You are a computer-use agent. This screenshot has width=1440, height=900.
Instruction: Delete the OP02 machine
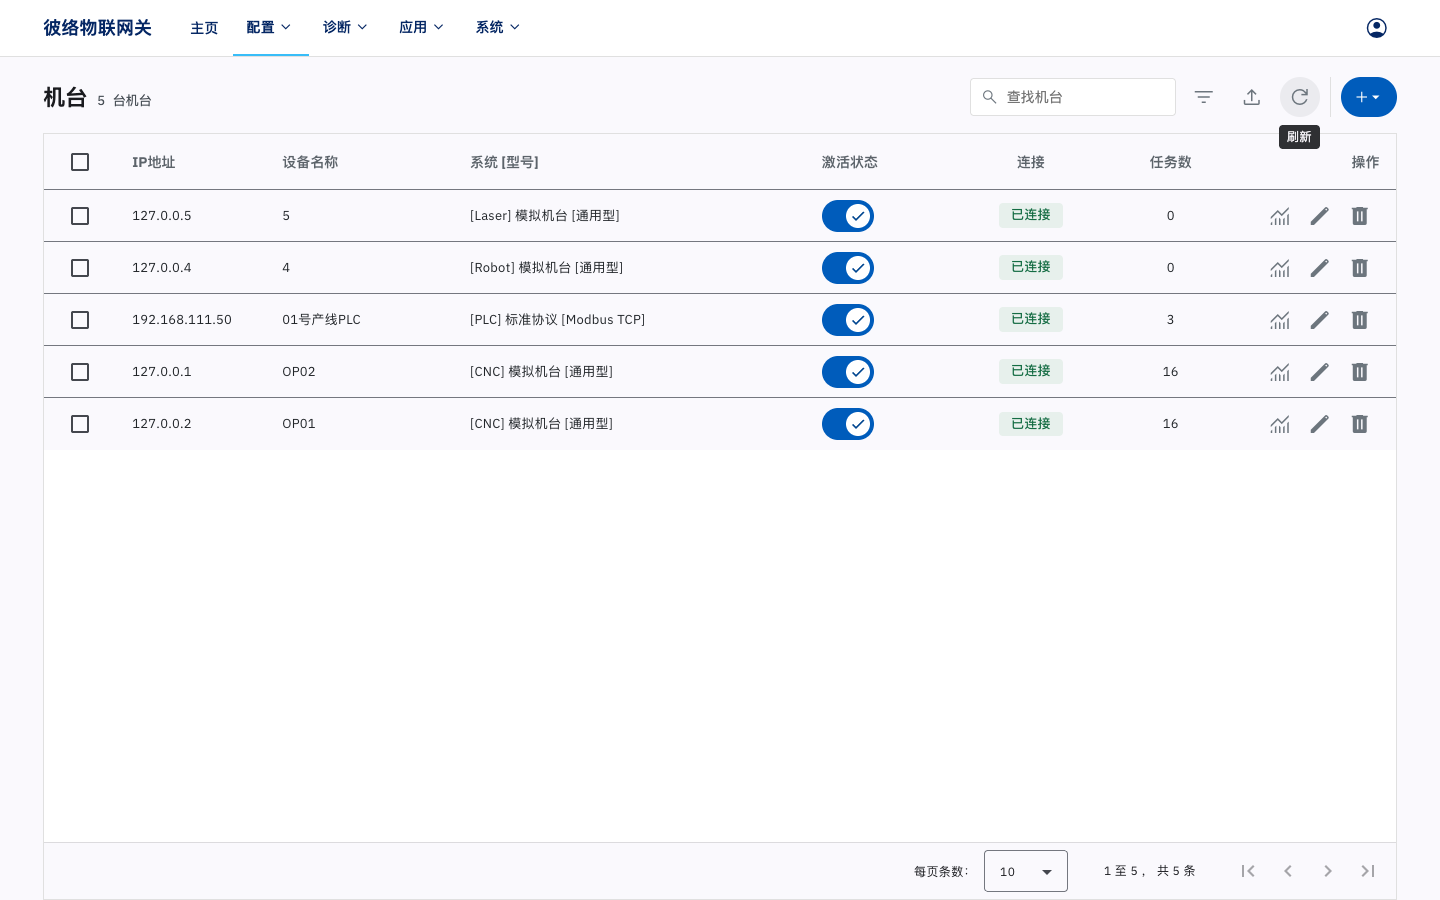coord(1359,372)
